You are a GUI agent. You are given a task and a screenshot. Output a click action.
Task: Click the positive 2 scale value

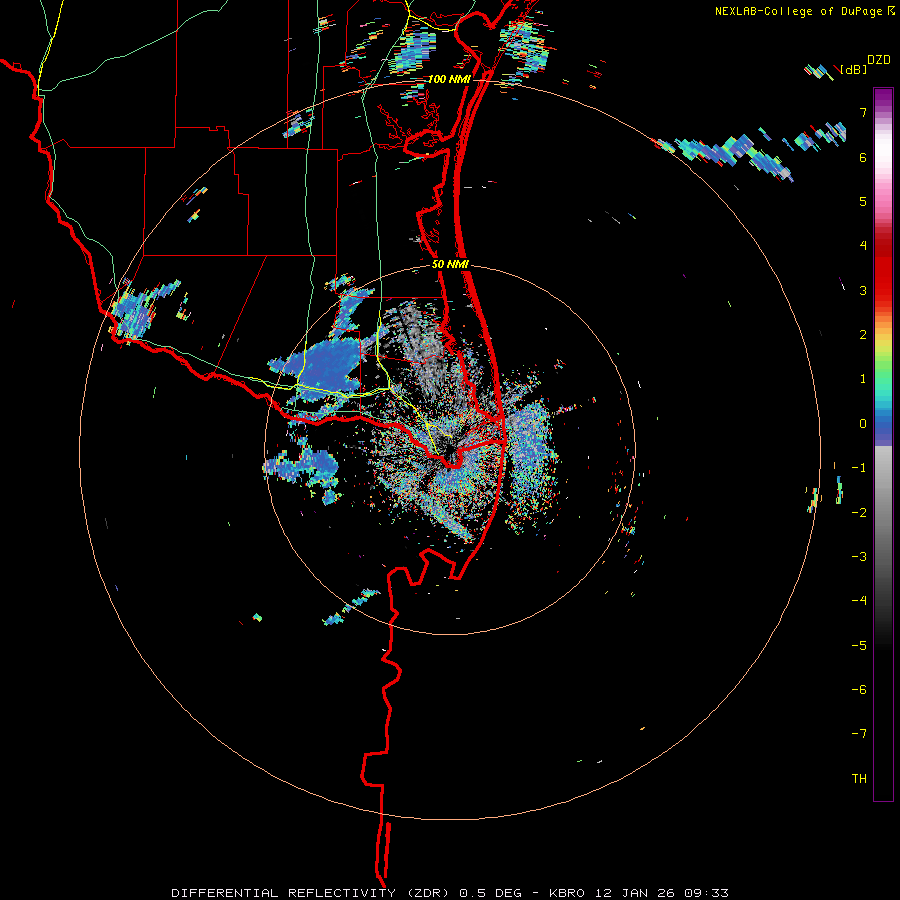[x=863, y=335]
